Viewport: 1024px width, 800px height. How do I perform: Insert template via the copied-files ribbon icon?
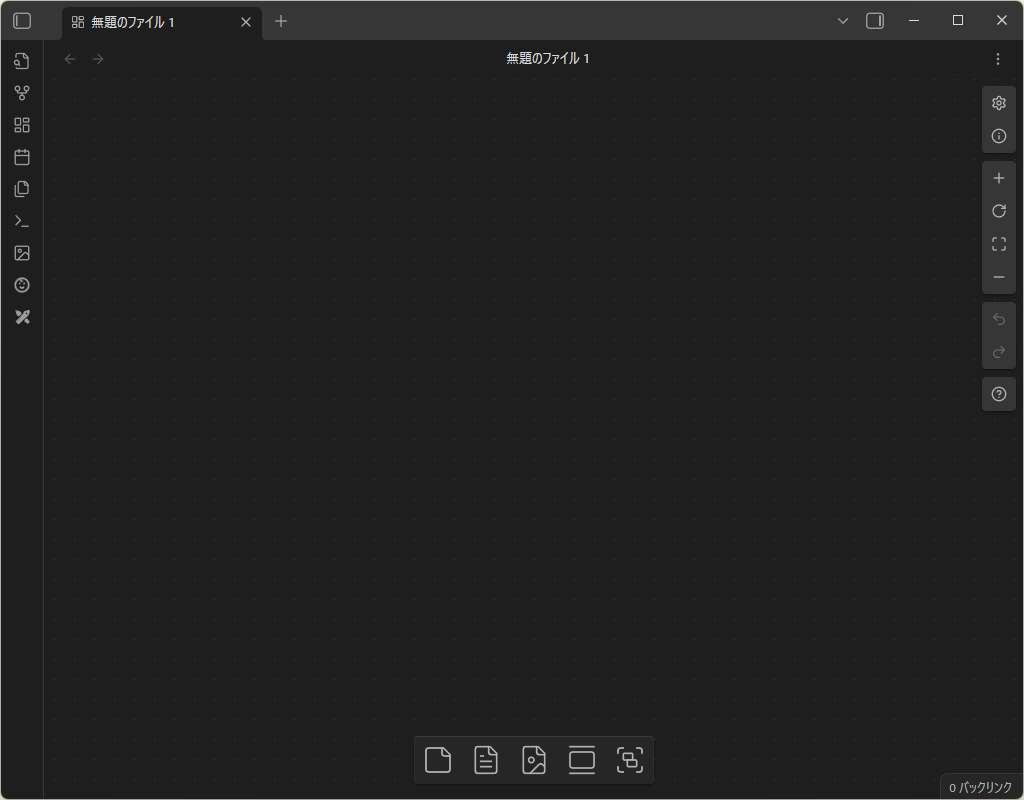point(22,189)
